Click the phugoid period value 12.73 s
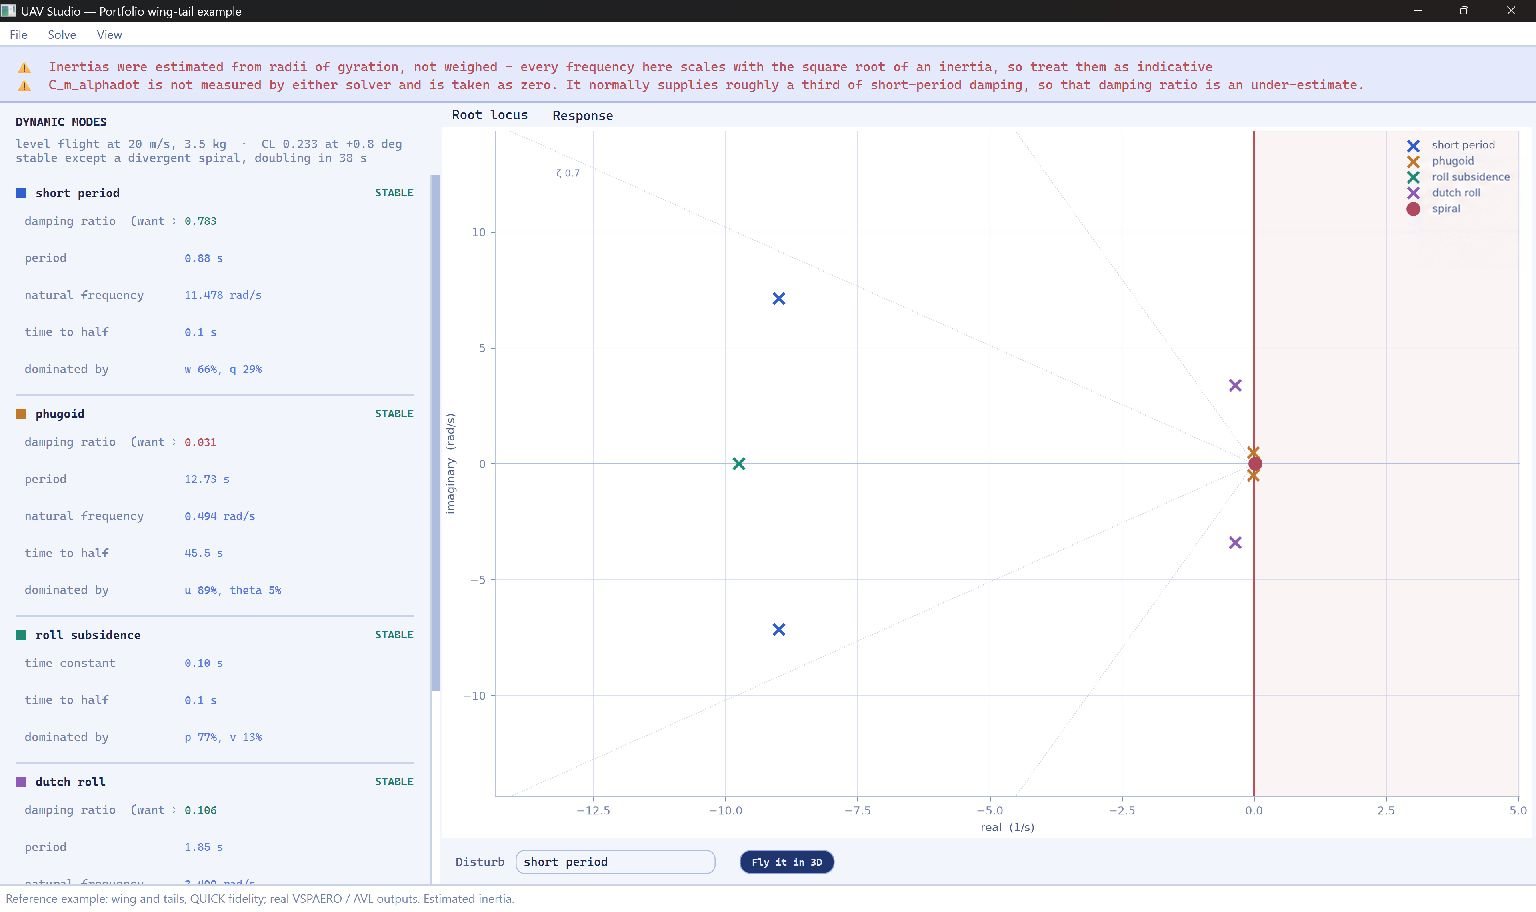The width and height of the screenshot is (1536, 912). [207, 479]
